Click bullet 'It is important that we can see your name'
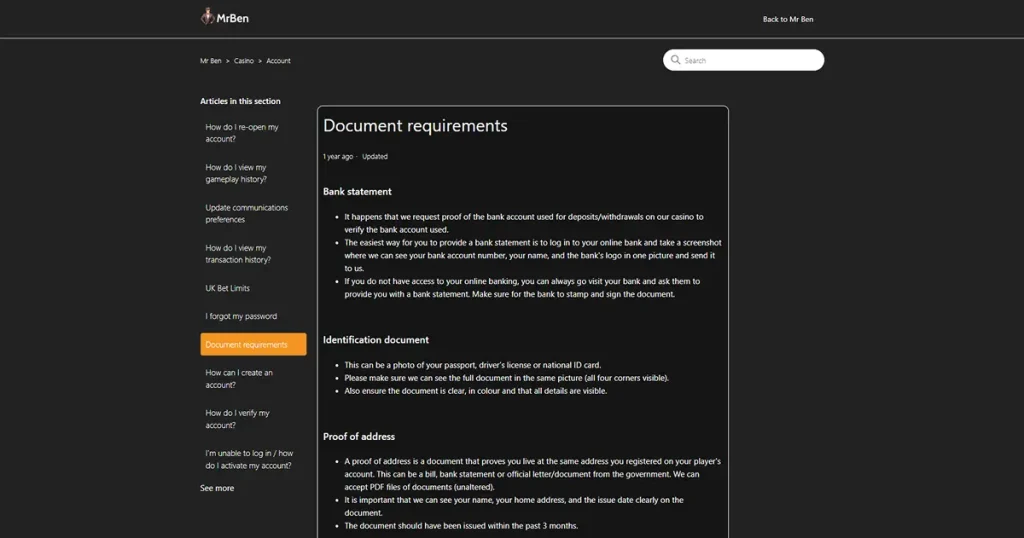Image resolution: width=1024 pixels, height=538 pixels. click(x=514, y=506)
